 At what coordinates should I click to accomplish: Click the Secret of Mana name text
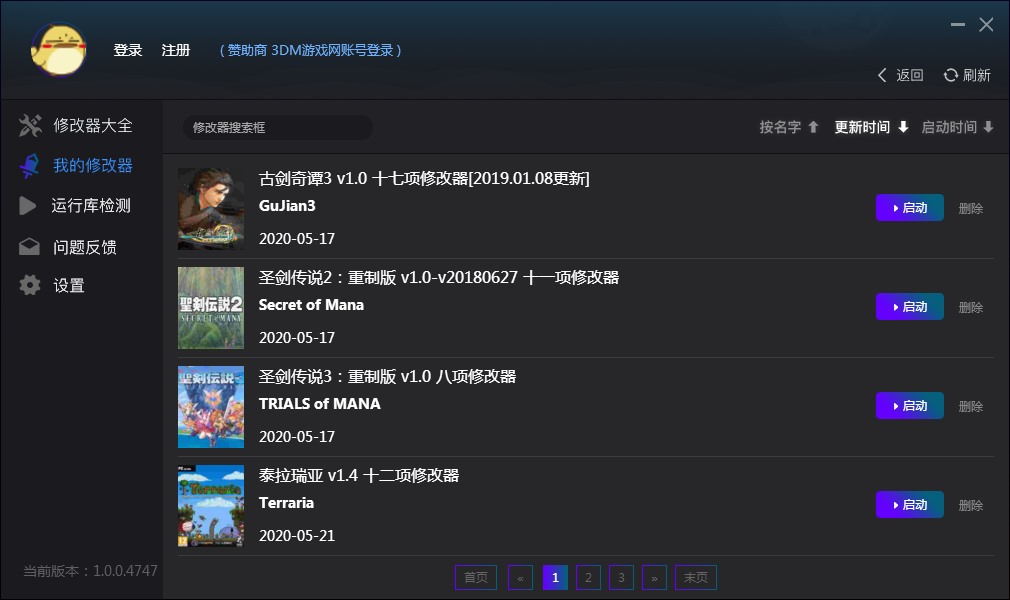(311, 305)
